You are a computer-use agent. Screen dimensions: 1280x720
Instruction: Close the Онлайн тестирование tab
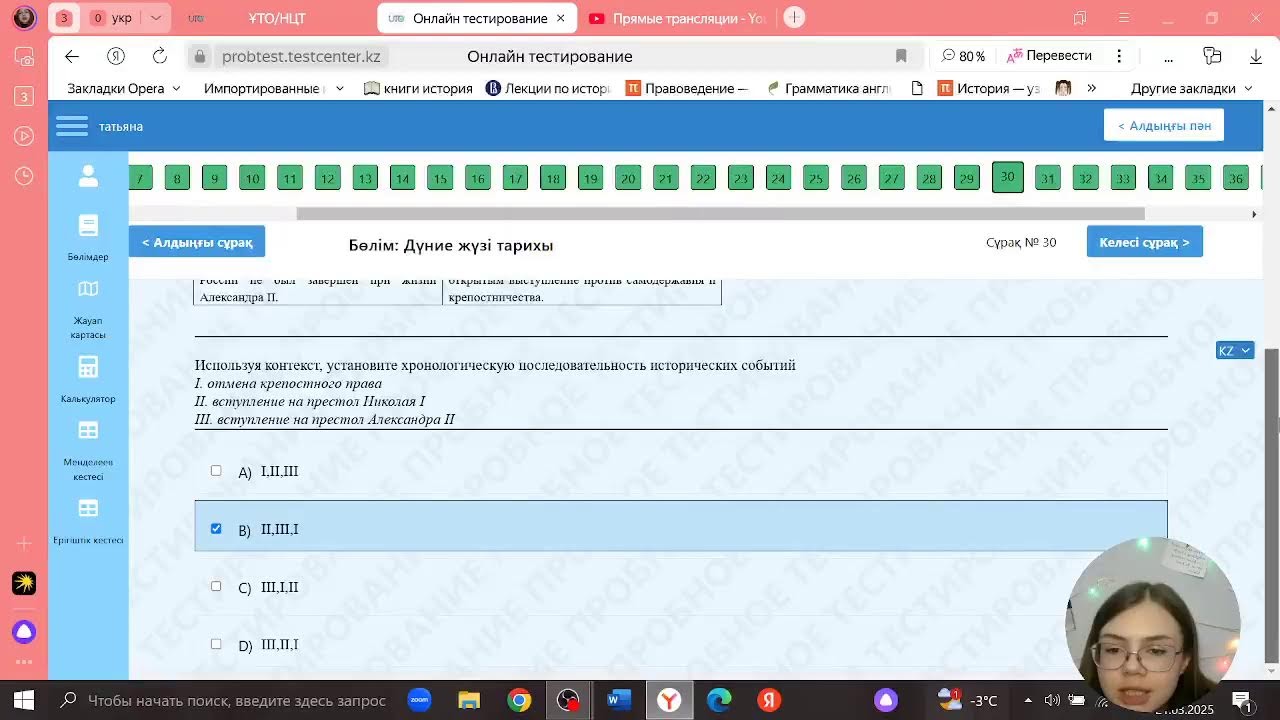click(561, 18)
